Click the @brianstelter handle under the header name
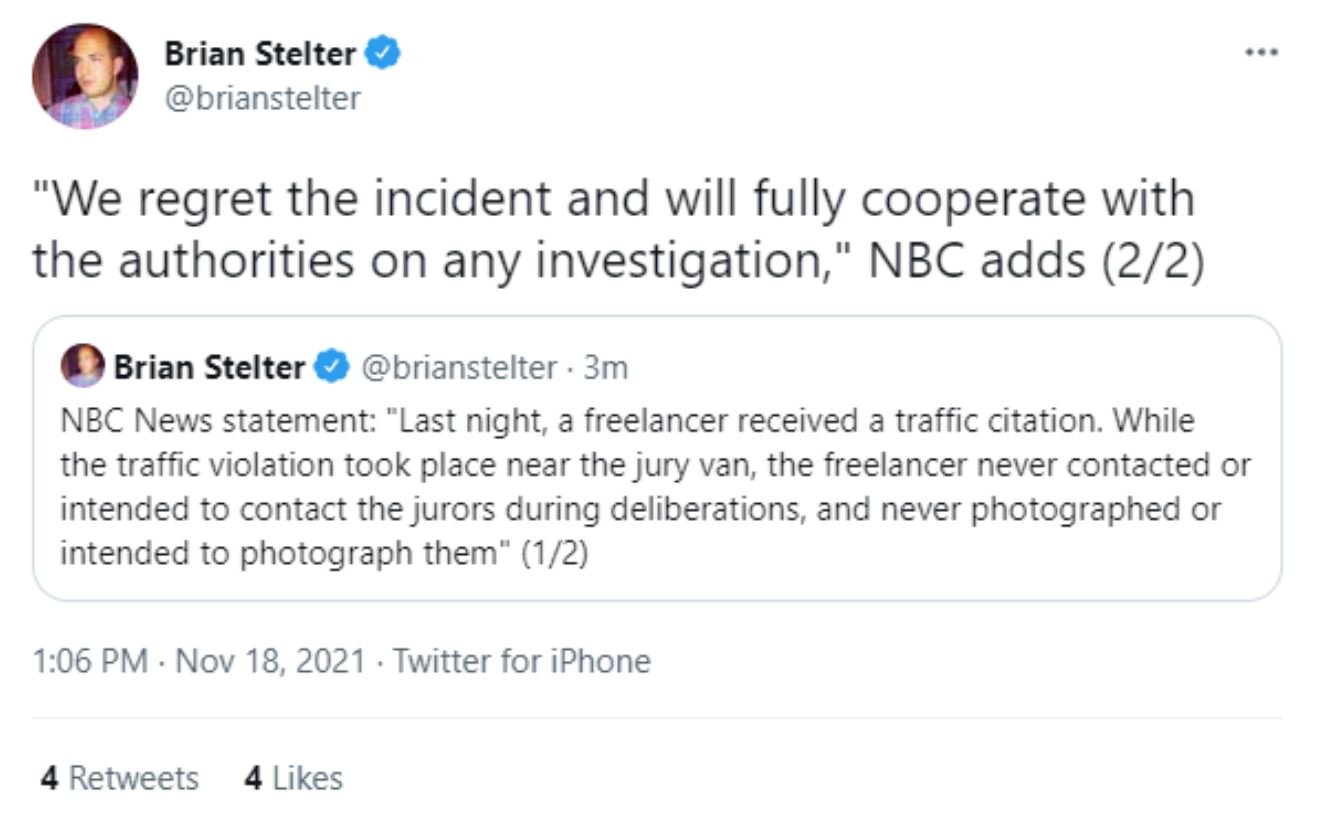 [x=261, y=99]
